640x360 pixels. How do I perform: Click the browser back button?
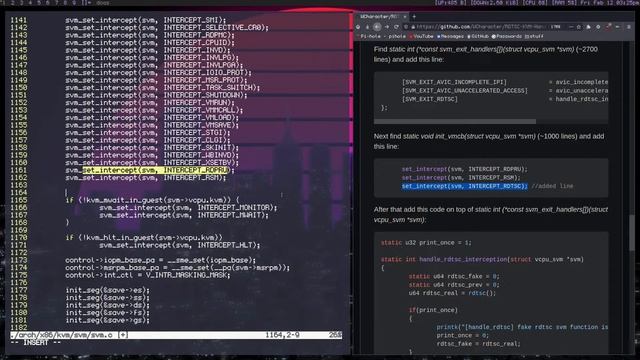pyautogui.click(x=377, y=27)
